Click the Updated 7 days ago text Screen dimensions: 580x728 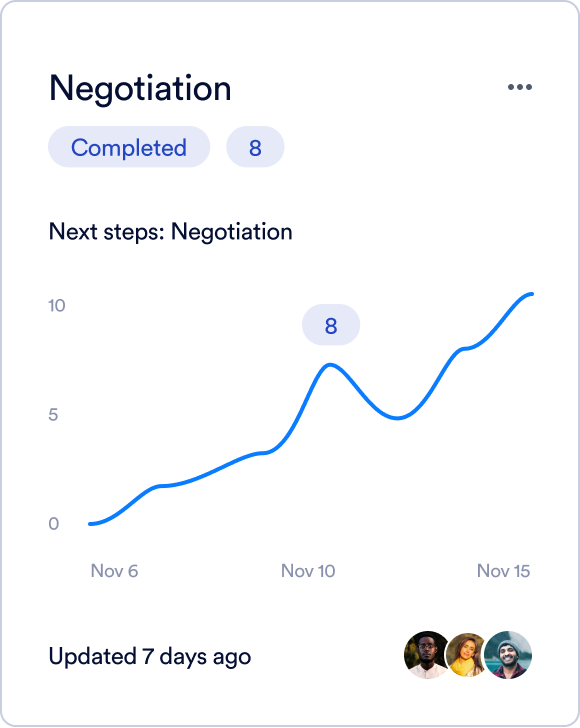(150, 656)
